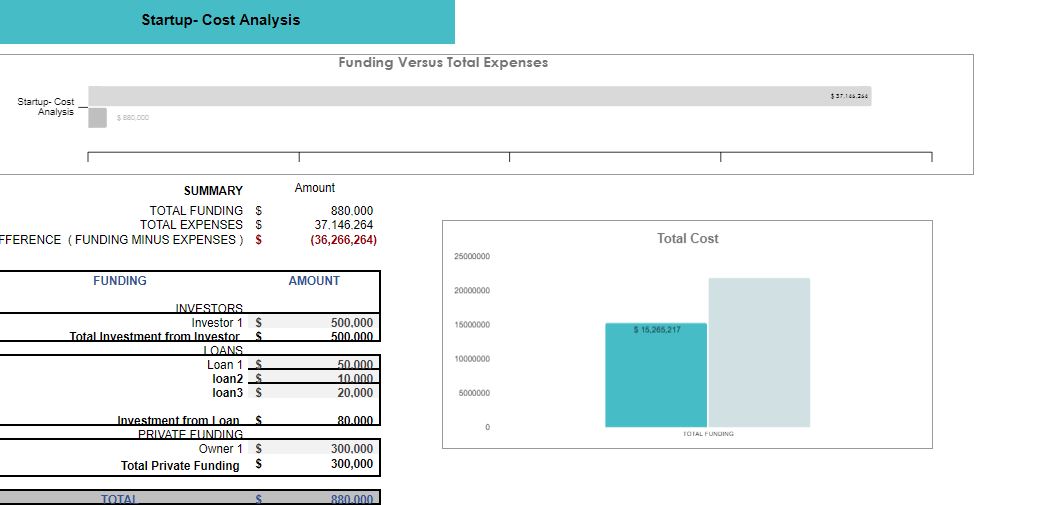
Task: Click the Loan 1 row label
Action: [x=225, y=365]
